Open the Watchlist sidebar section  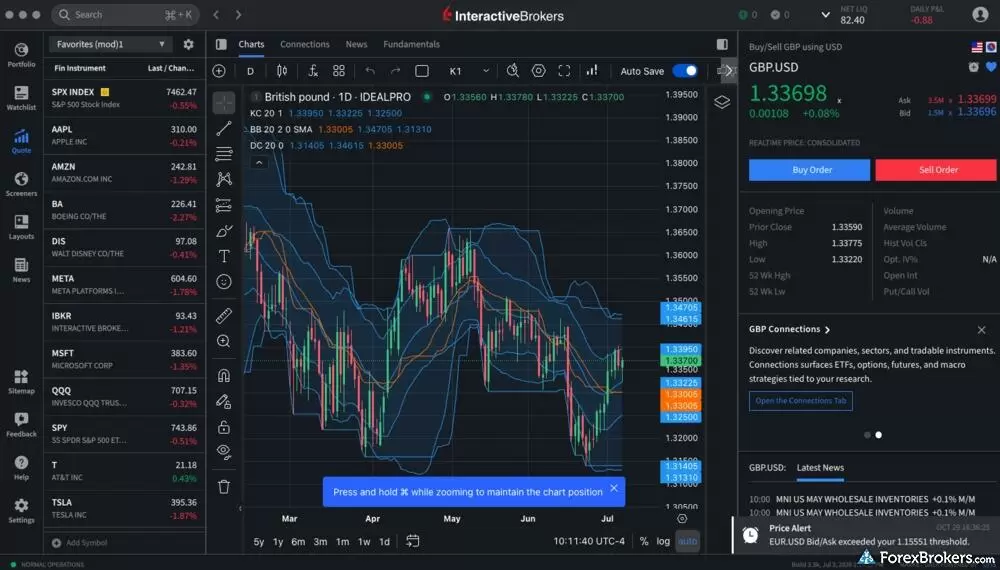pyautogui.click(x=21, y=98)
